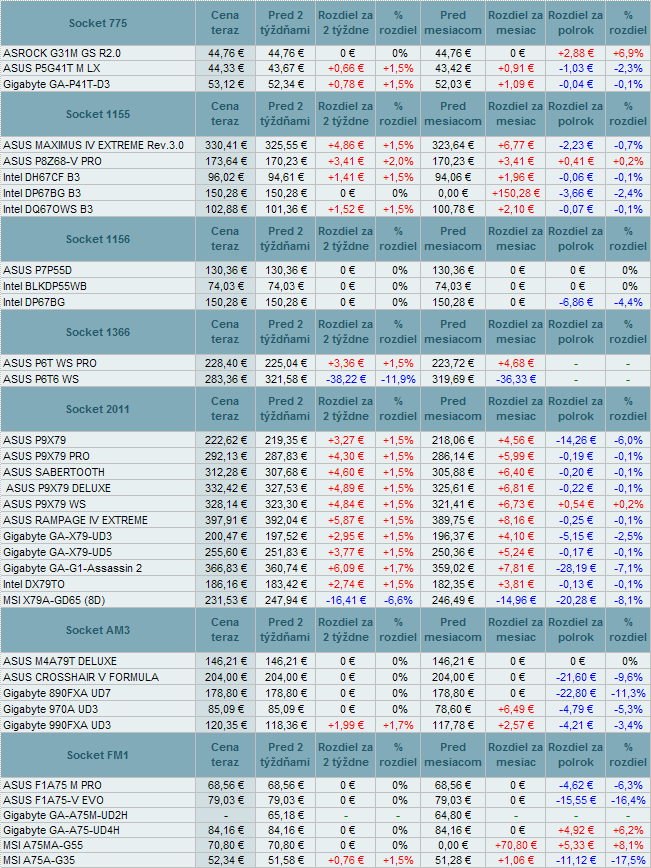Click the +6,9% ASROCK half-year percent
651x868 pixels.
pyautogui.click(x=628, y=53)
